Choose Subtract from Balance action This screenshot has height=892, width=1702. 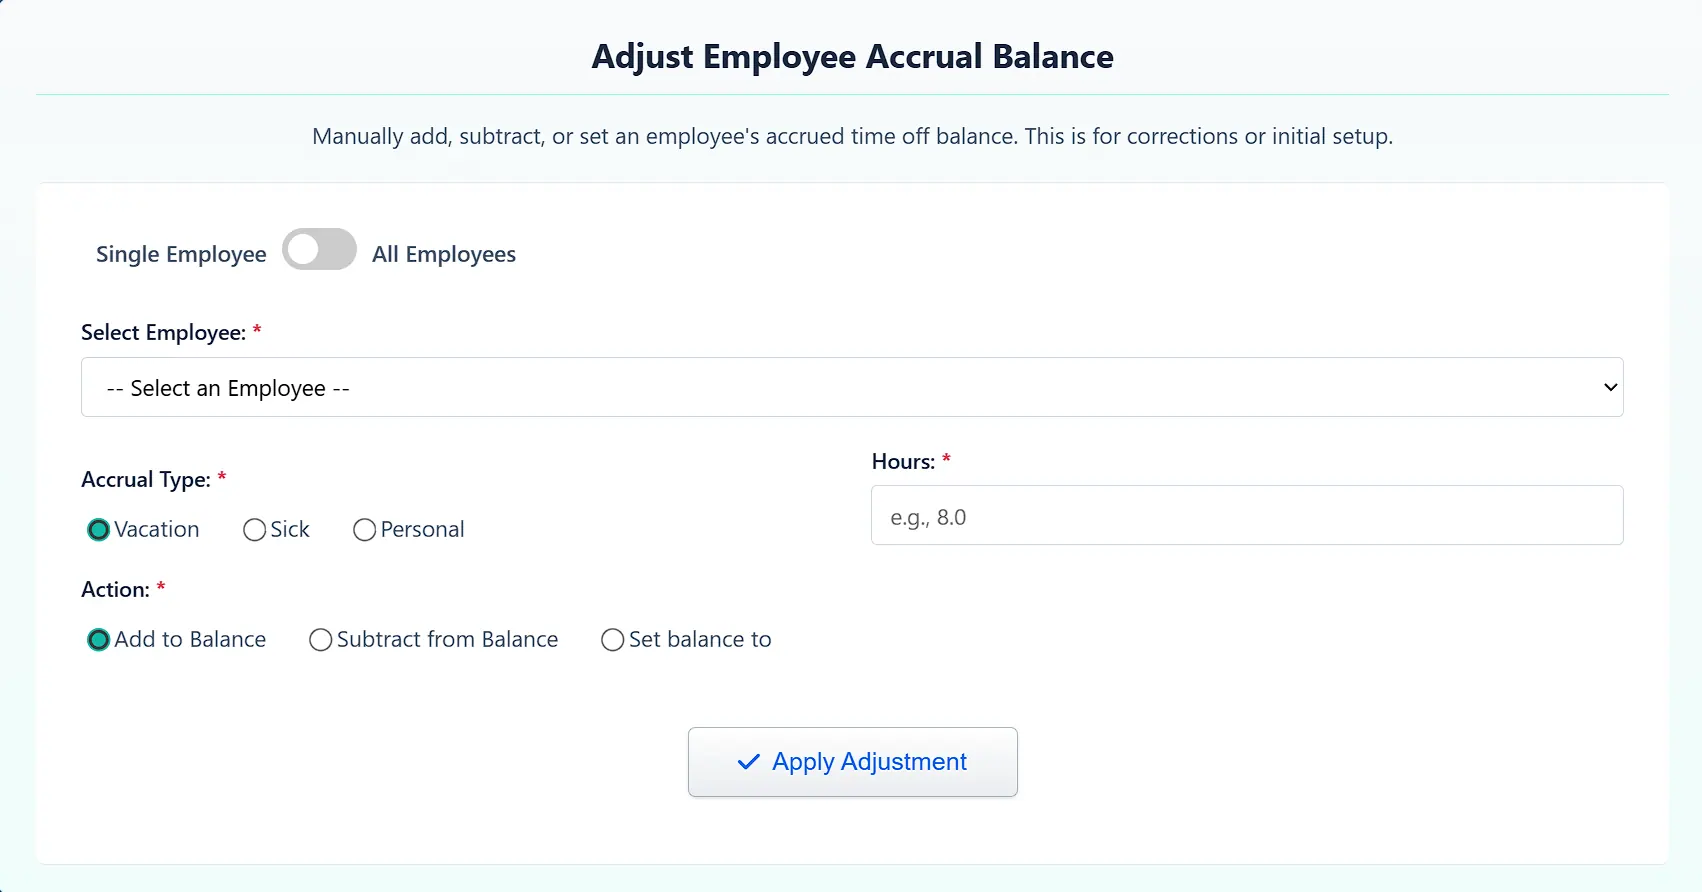click(320, 639)
